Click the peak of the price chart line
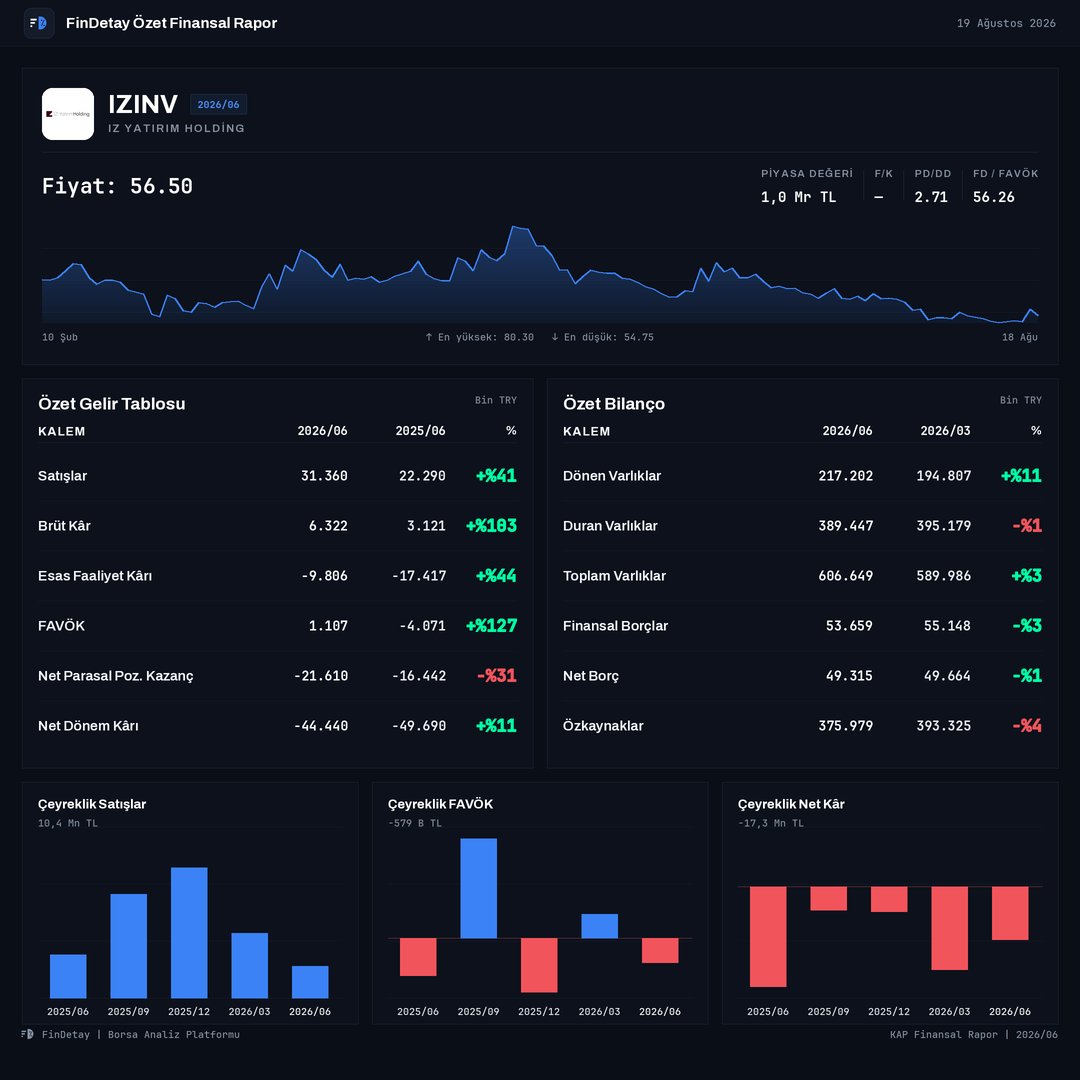Screen dimensions: 1080x1080 514,227
